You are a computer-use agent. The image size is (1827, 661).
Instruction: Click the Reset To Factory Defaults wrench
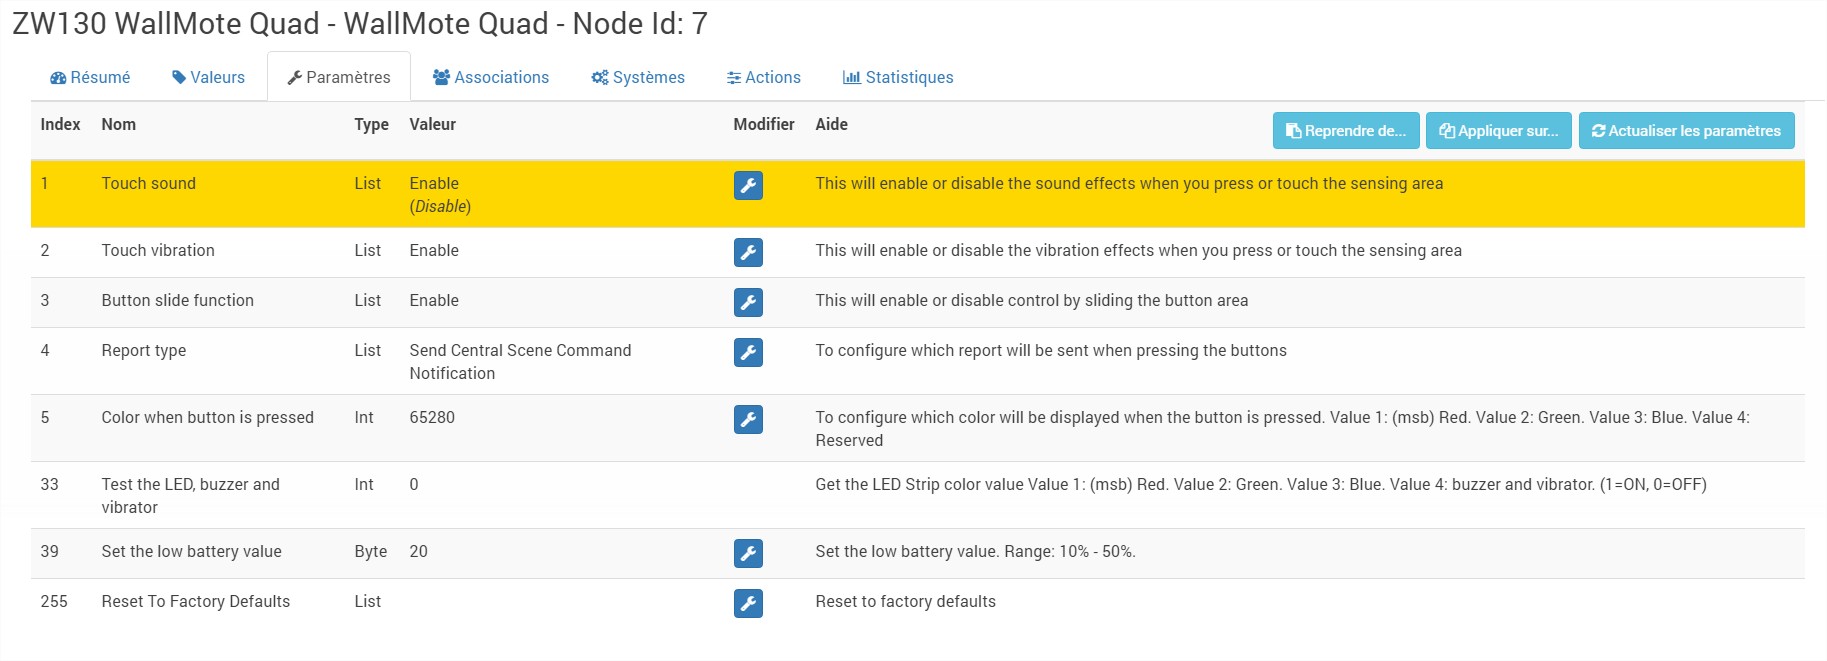[748, 603]
